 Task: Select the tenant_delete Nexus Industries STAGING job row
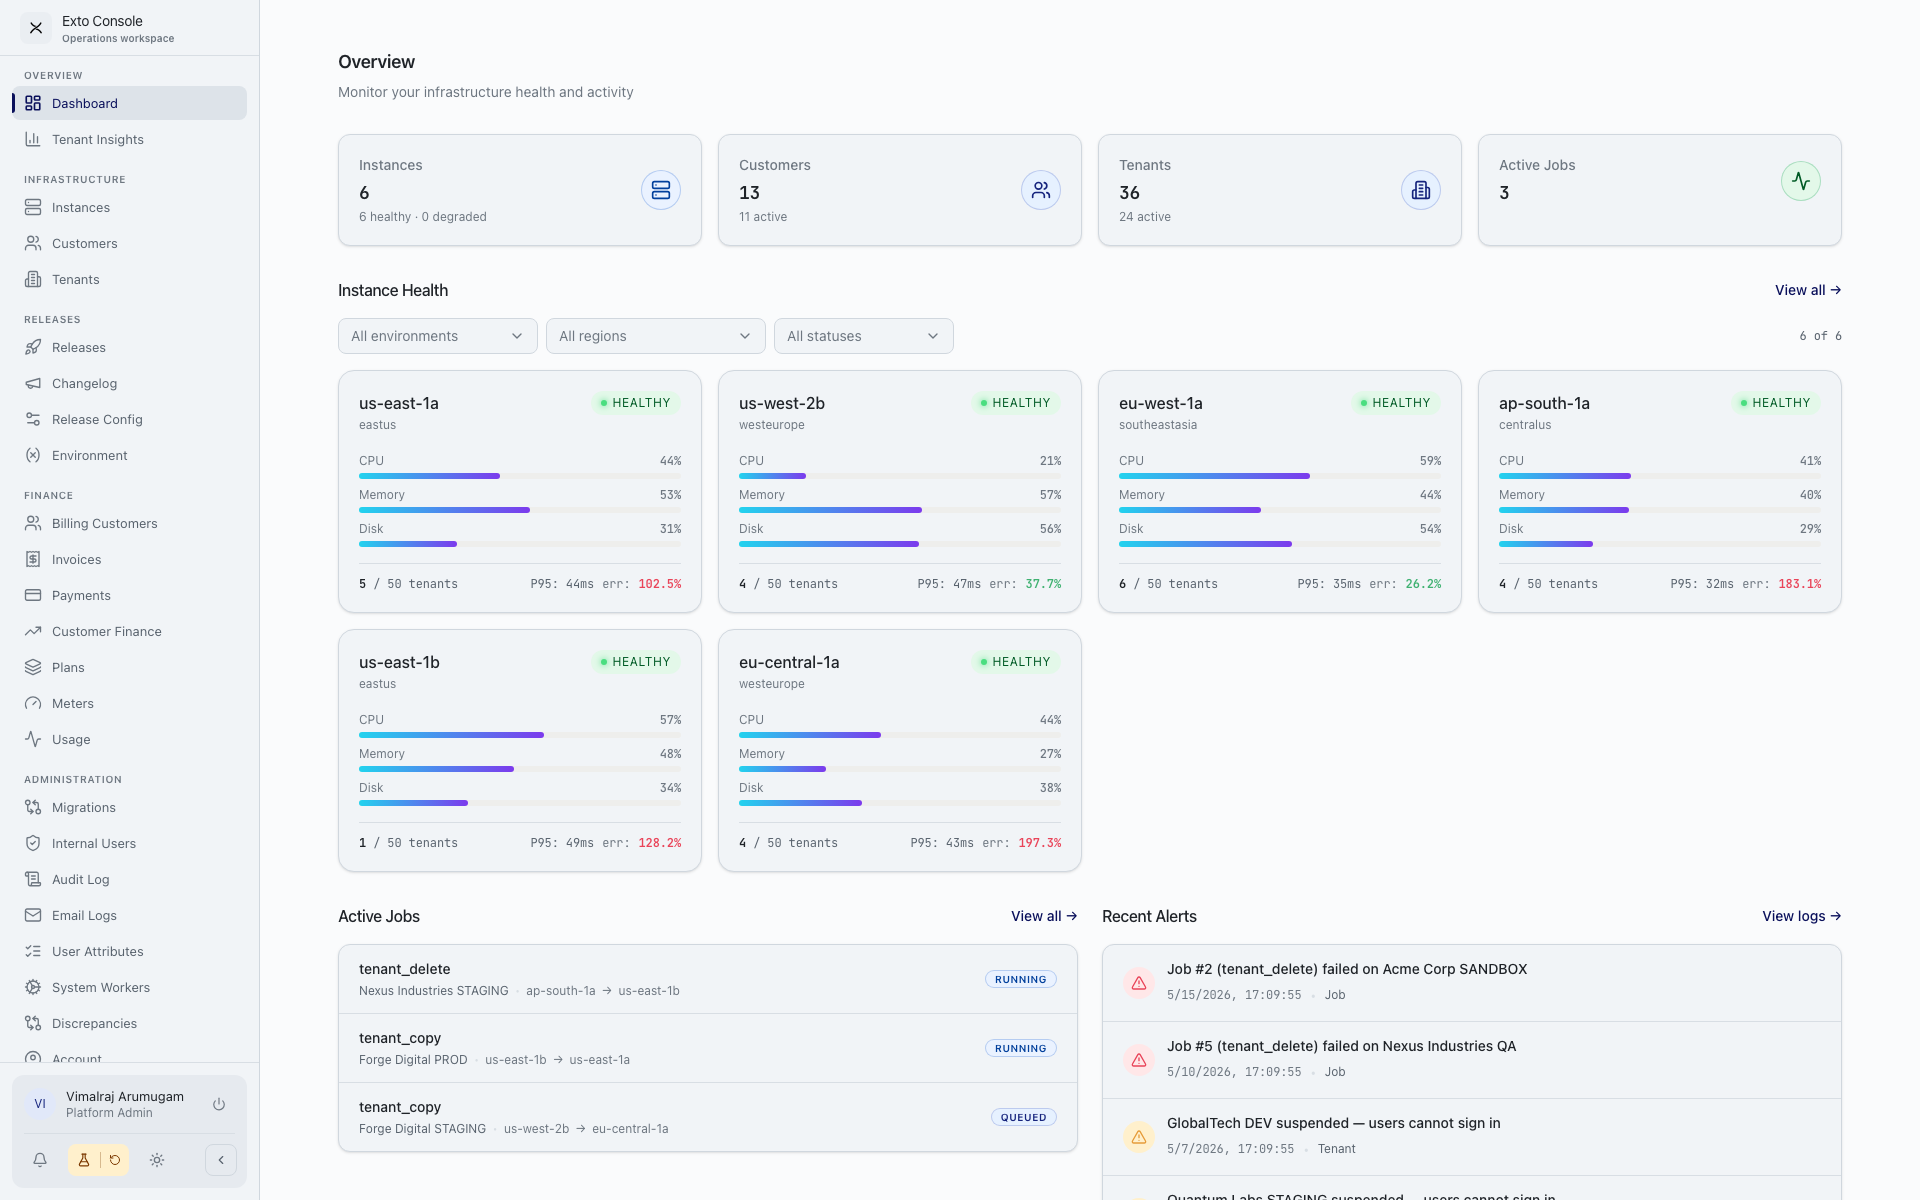click(708, 979)
